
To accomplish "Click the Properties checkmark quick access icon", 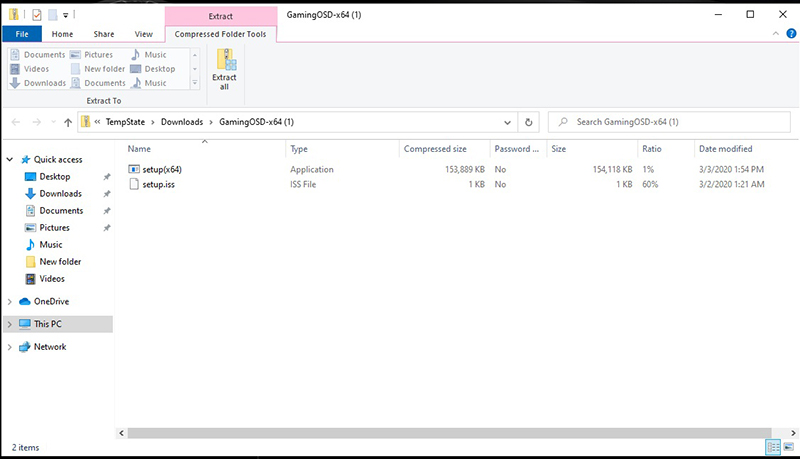I will click(37, 15).
